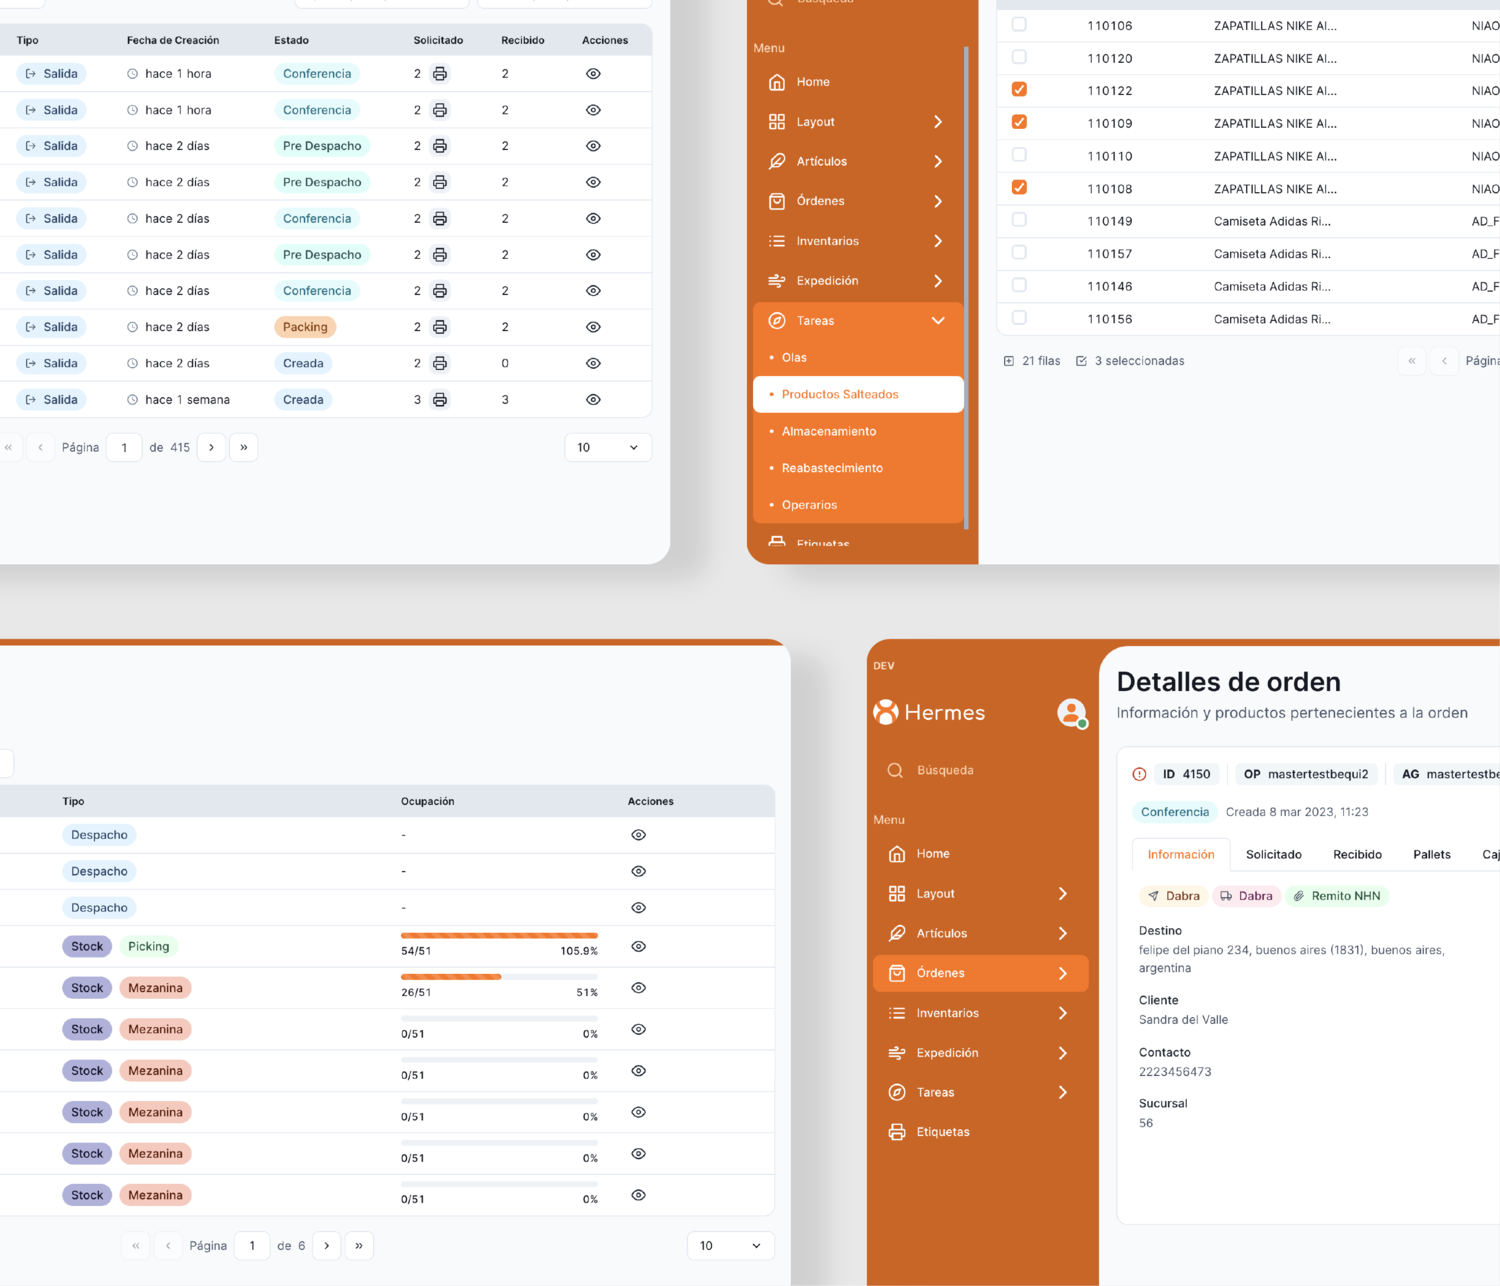Screen dimensions: 1500x1286
Task: Click the Remito NHN attachment tag
Action: [x=1337, y=896]
